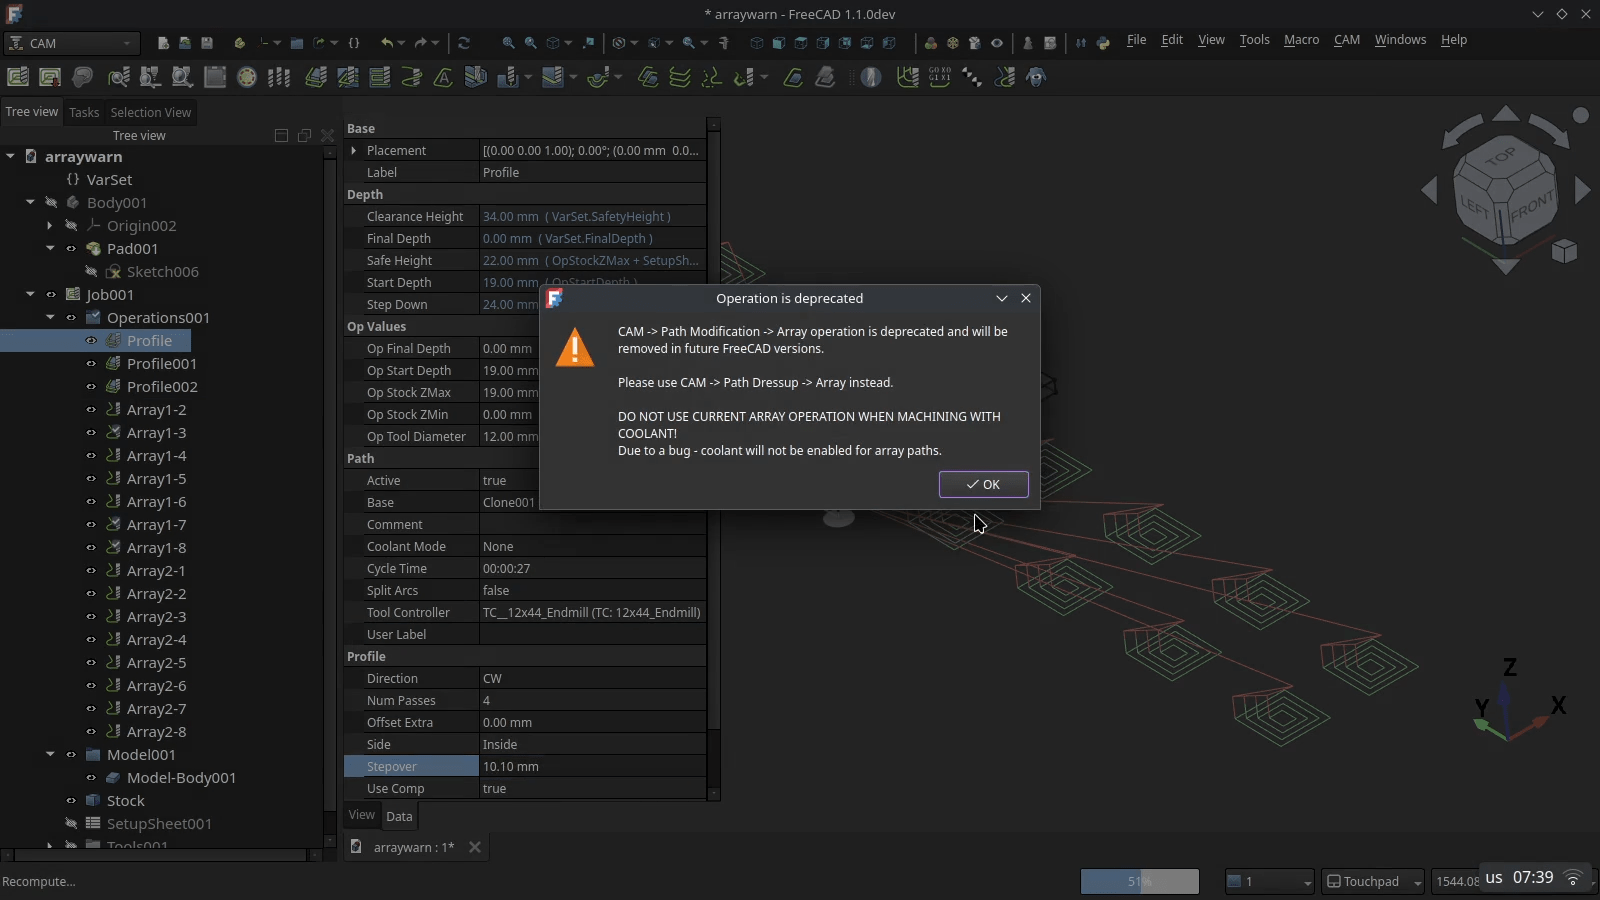Collapse the Operations001 tree node
The image size is (1600, 900).
(x=50, y=318)
